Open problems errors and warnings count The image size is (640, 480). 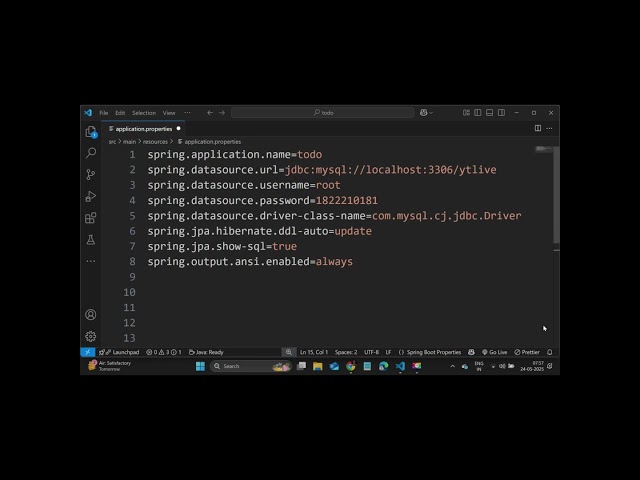click(x=164, y=352)
